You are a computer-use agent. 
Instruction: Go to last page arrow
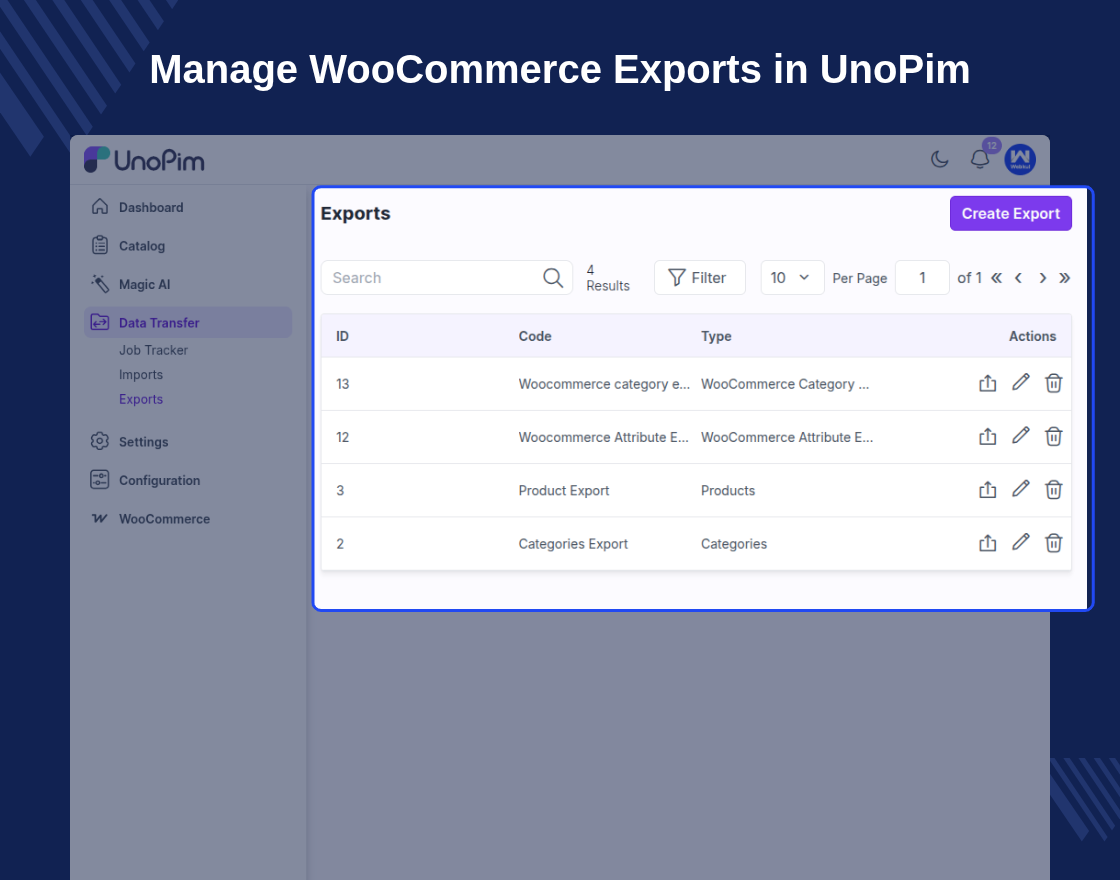(x=1064, y=278)
